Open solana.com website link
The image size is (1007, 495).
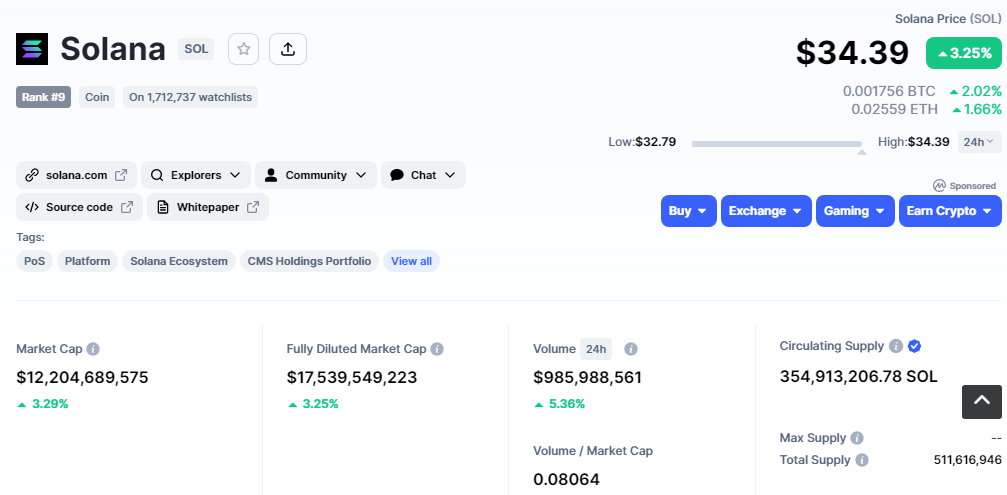click(76, 175)
